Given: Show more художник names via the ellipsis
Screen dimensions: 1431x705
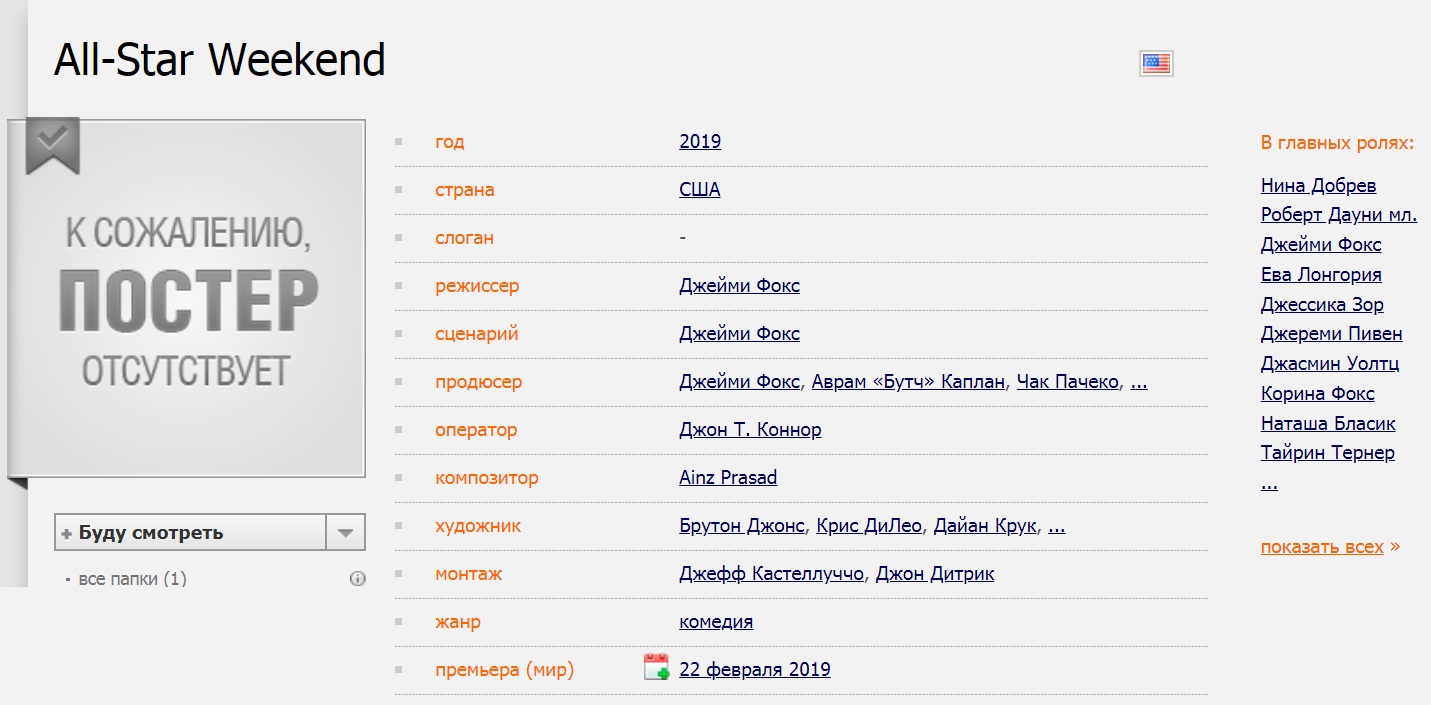Looking at the screenshot, I should click(1056, 526).
